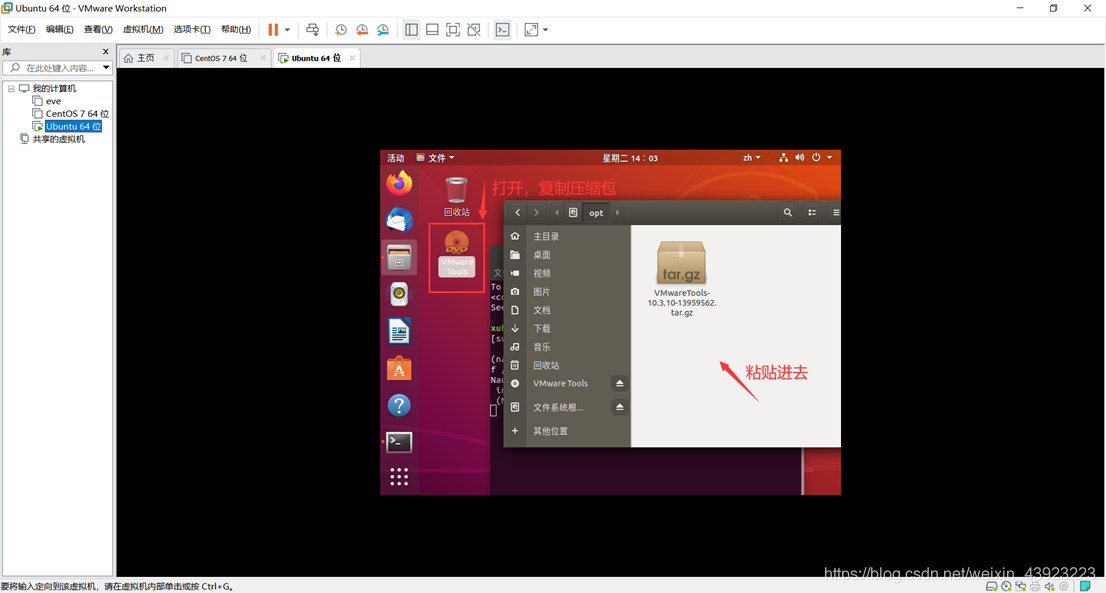Image resolution: width=1106 pixels, height=593 pixels.
Task: Open Rhythmbox from the dock
Action: tap(399, 294)
